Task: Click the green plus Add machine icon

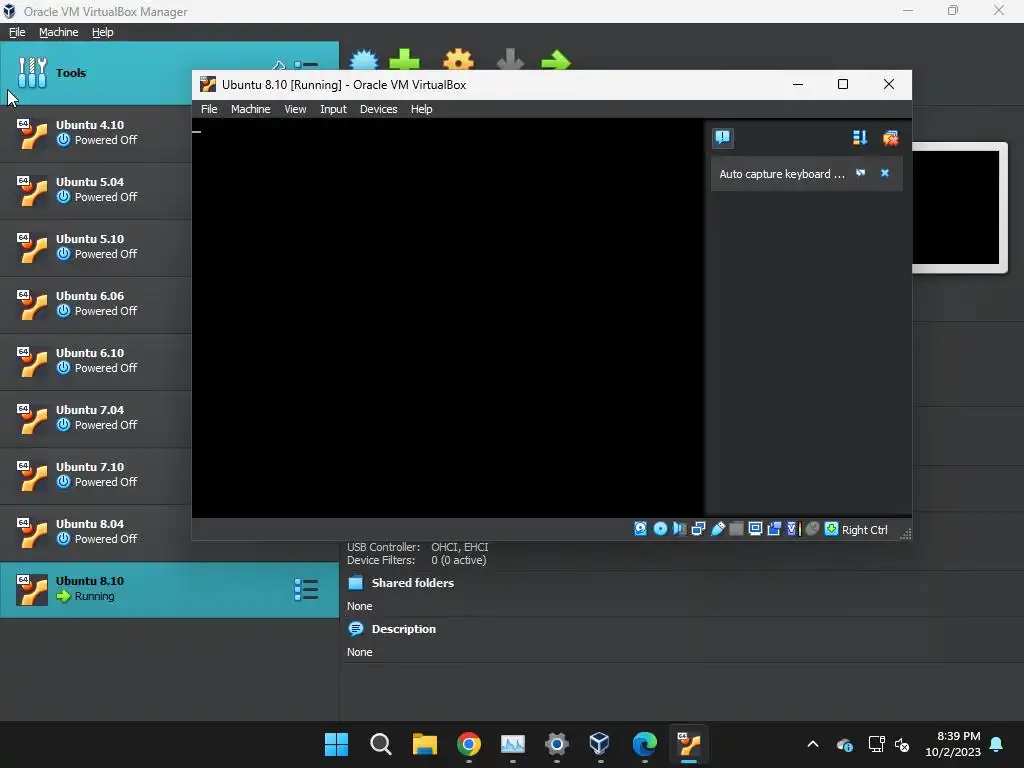Action: click(405, 60)
